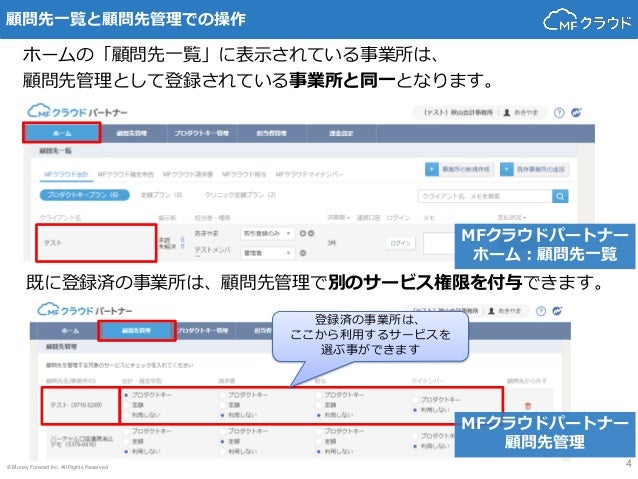Click テスト client name in 顧問先一覧
This screenshot has height=479, width=638.
click(x=53, y=243)
